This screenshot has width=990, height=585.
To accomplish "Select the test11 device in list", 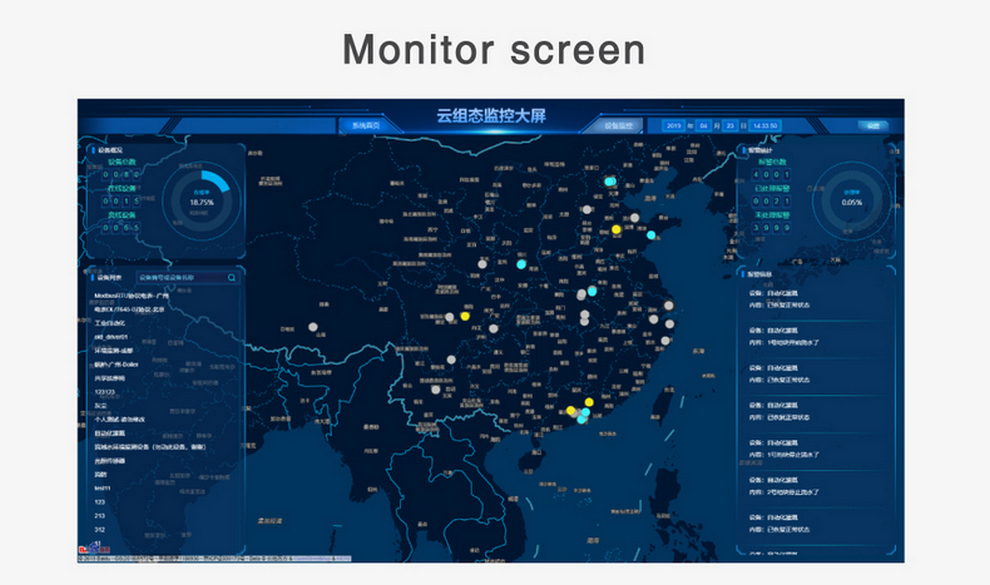I will coord(101,487).
